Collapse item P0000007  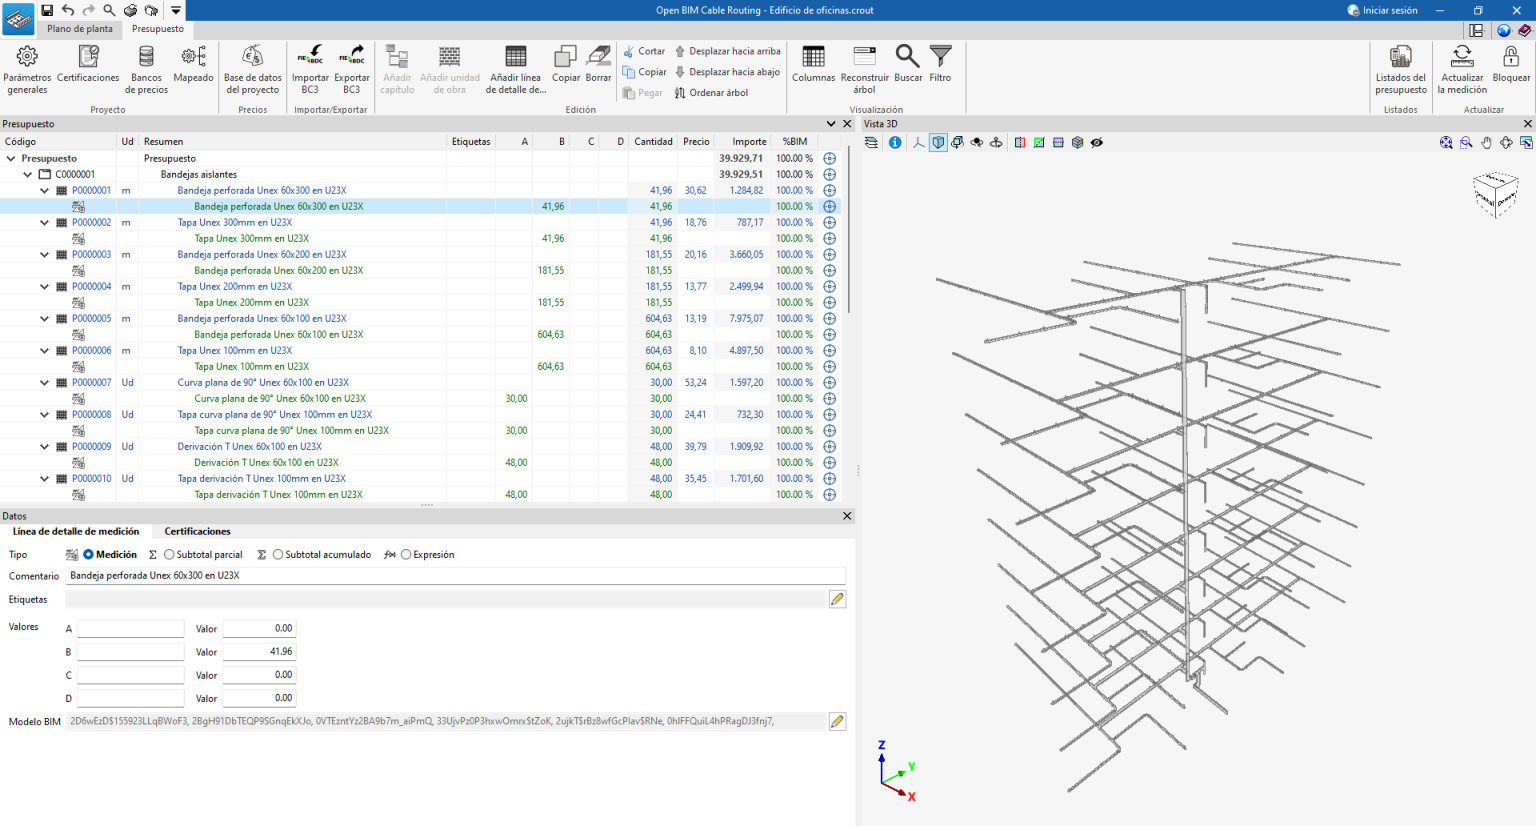point(44,382)
